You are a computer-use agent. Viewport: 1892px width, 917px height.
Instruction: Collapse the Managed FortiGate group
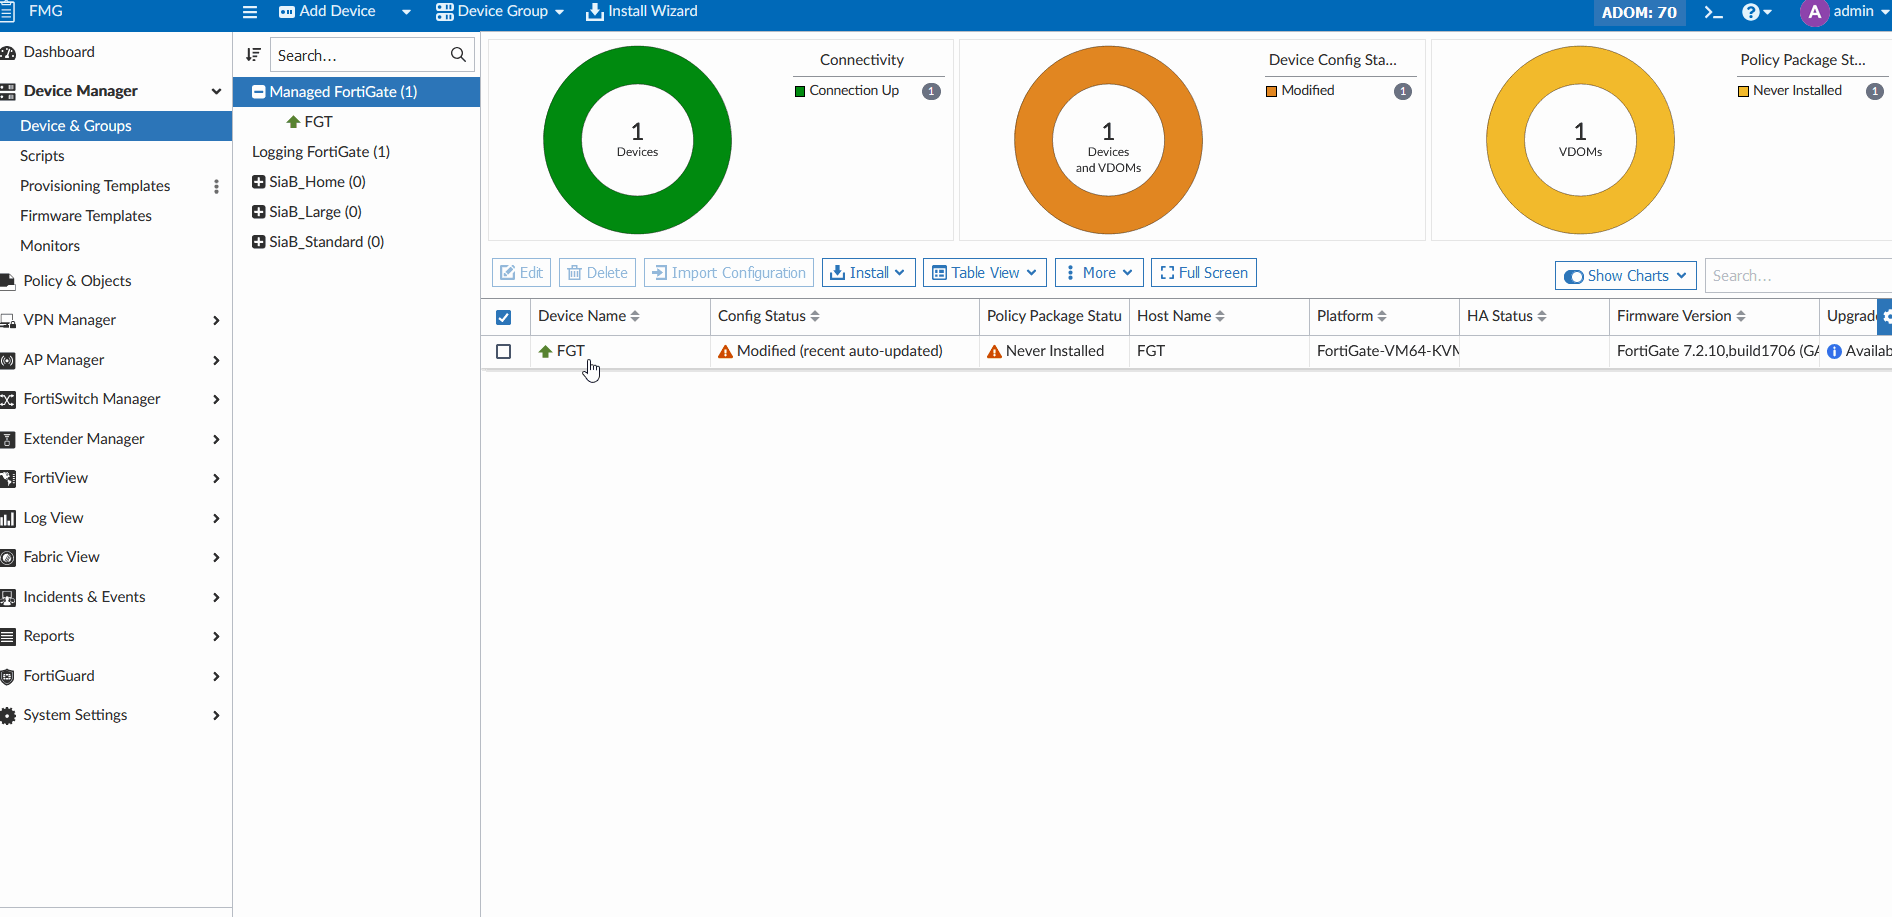pyautogui.click(x=258, y=92)
